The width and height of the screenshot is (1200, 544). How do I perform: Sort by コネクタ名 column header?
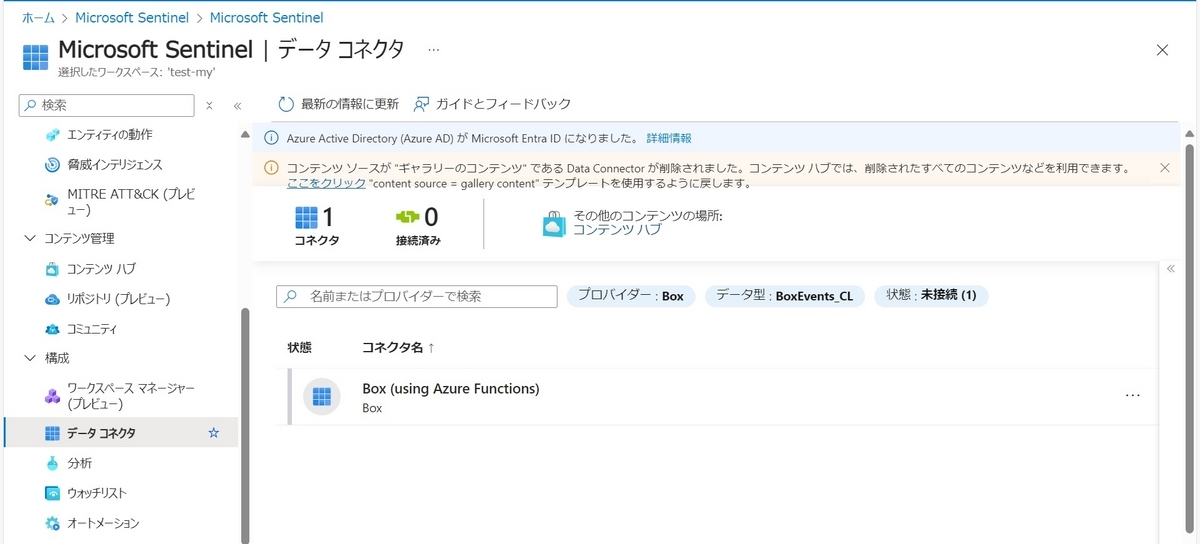[x=397, y=347]
